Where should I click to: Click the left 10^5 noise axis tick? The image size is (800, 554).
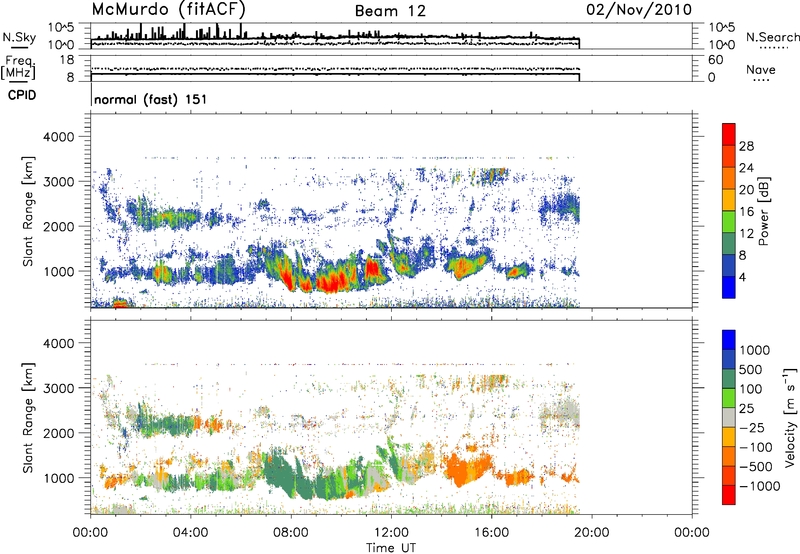point(61,27)
